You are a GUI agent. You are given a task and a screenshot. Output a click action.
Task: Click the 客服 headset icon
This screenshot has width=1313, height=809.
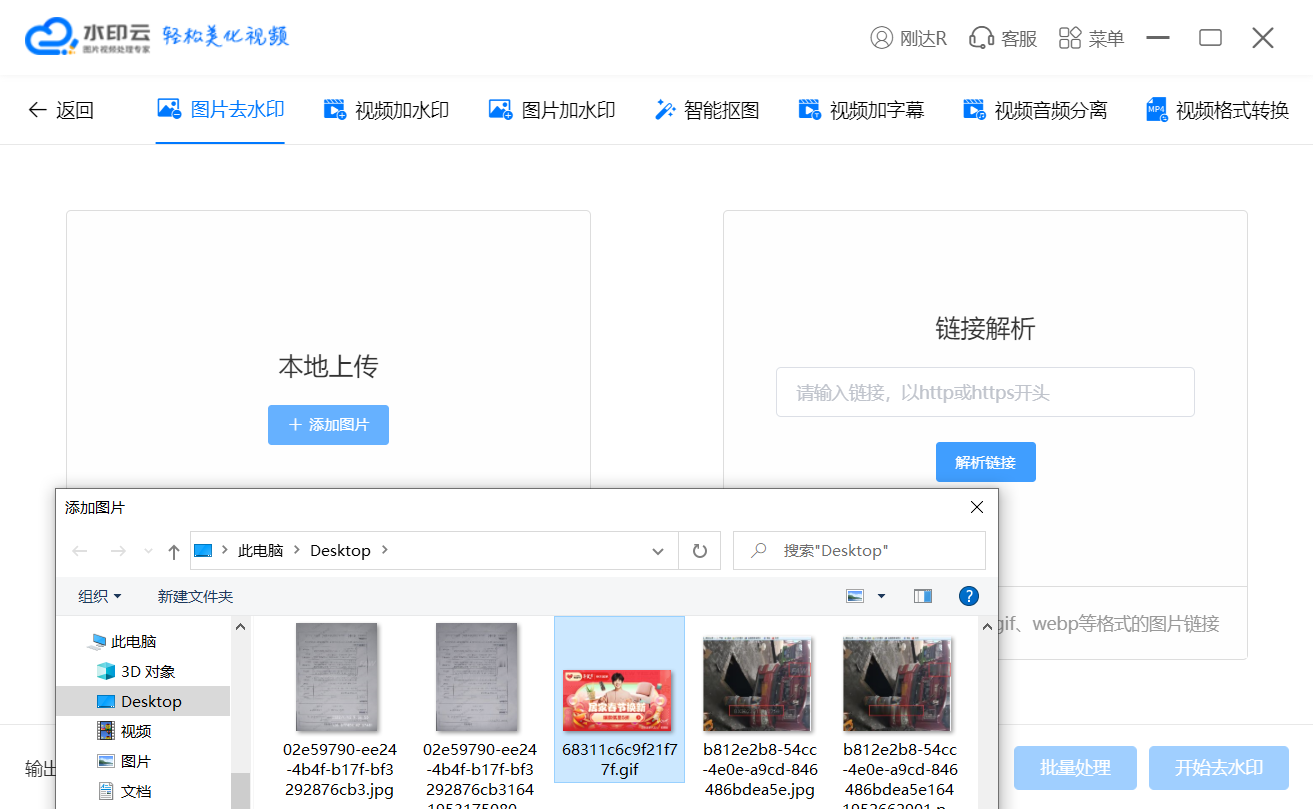981,38
